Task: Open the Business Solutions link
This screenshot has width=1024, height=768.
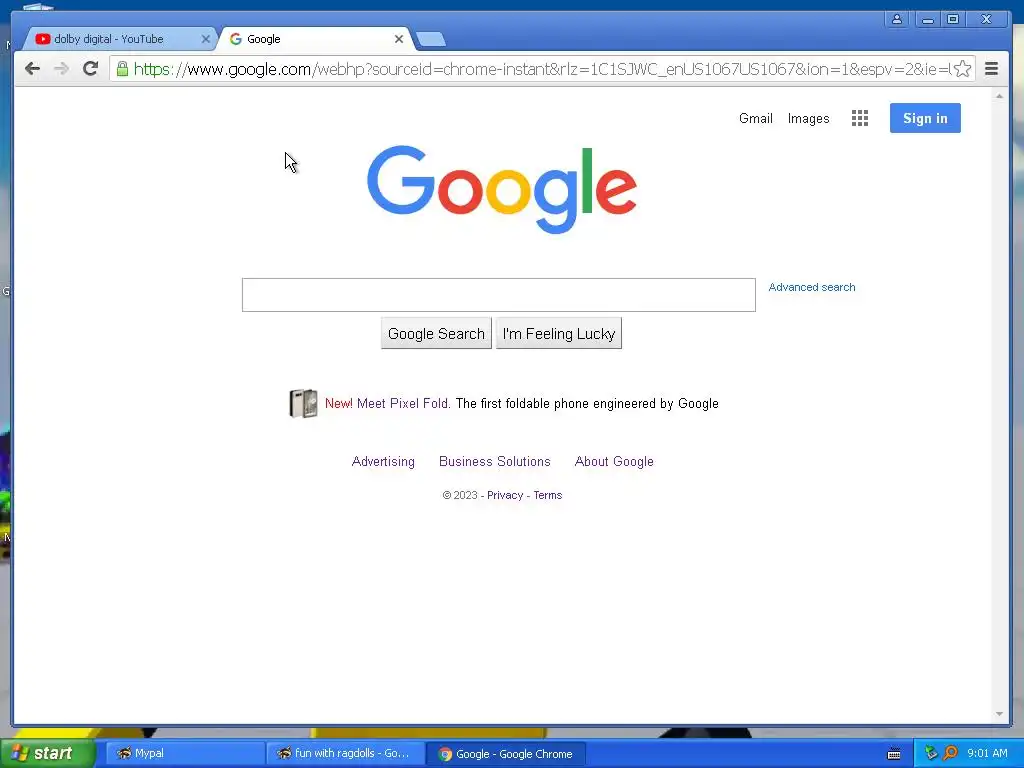Action: click(x=494, y=461)
